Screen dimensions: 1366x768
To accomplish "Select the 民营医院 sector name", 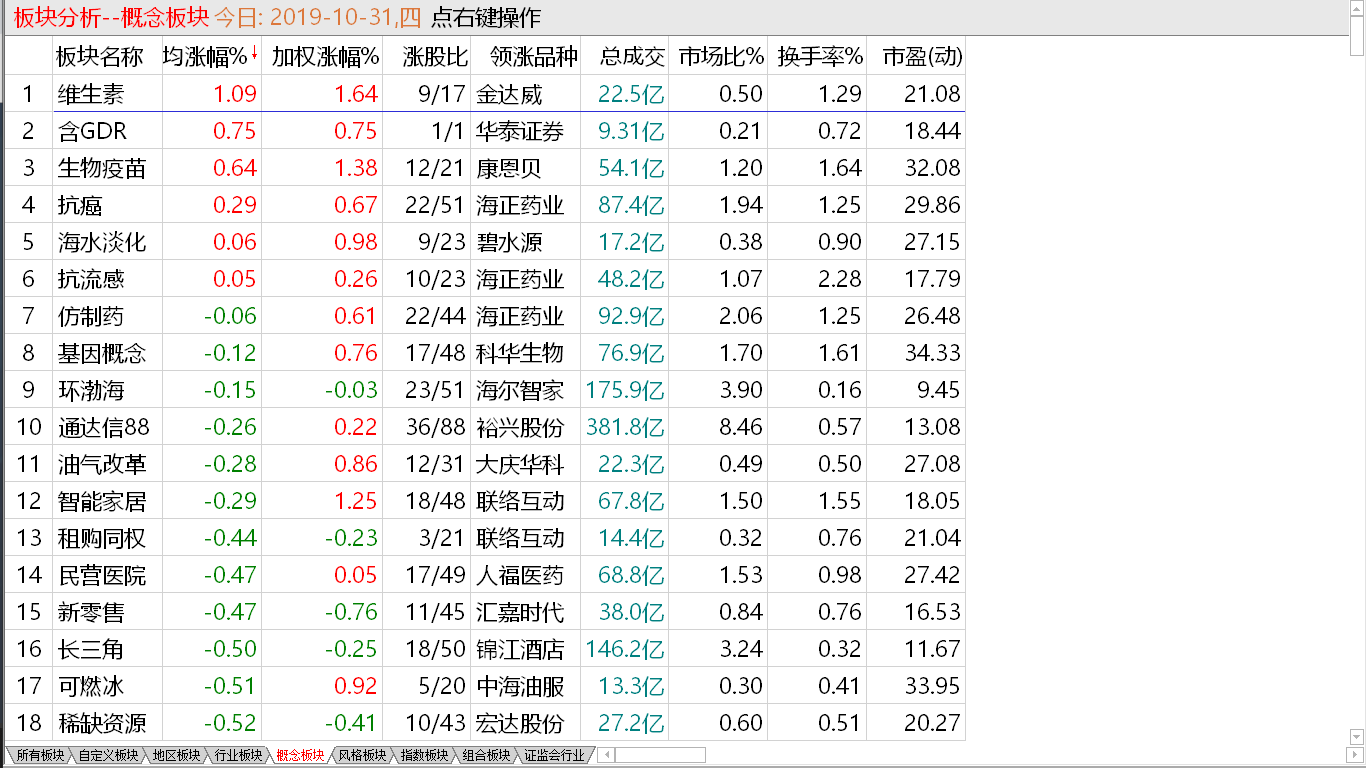I will (101, 575).
